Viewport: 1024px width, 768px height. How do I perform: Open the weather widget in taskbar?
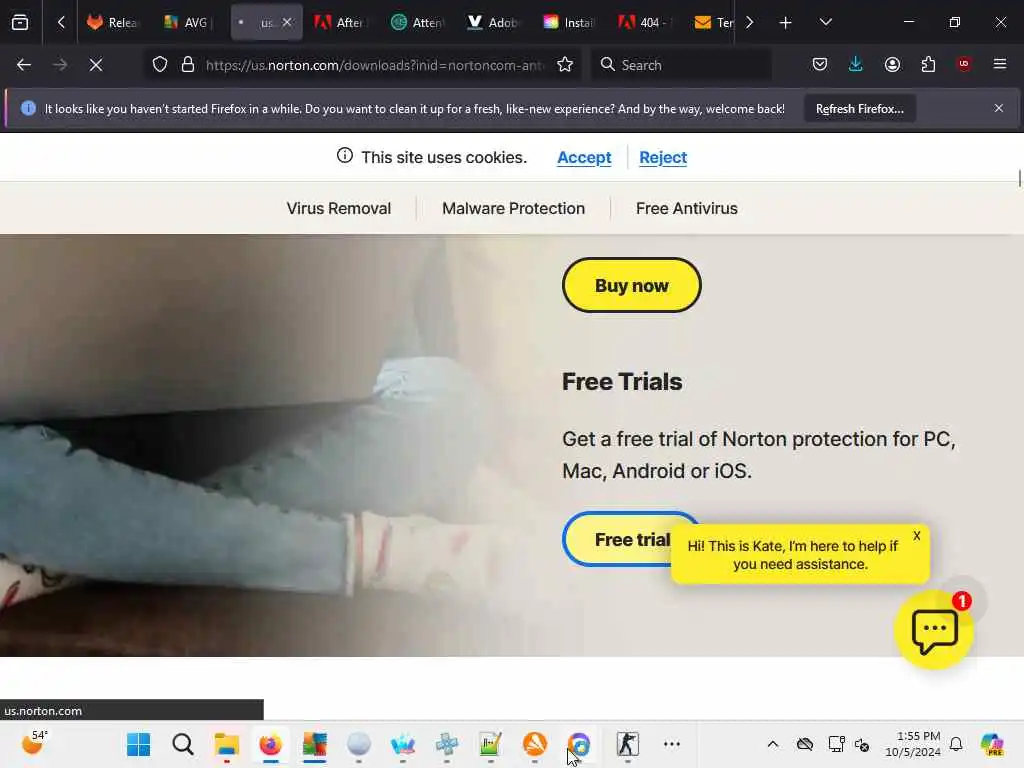point(34,743)
